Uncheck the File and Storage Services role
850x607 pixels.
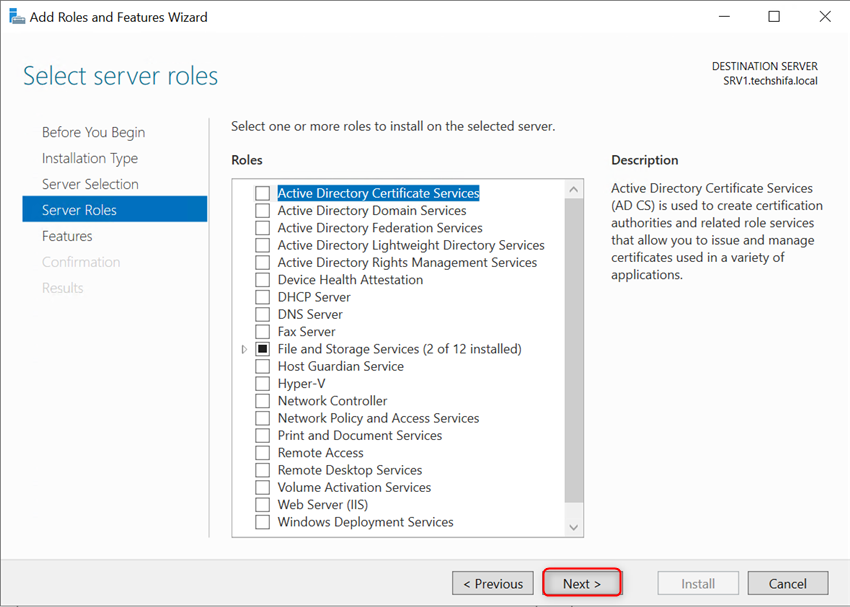coord(264,348)
